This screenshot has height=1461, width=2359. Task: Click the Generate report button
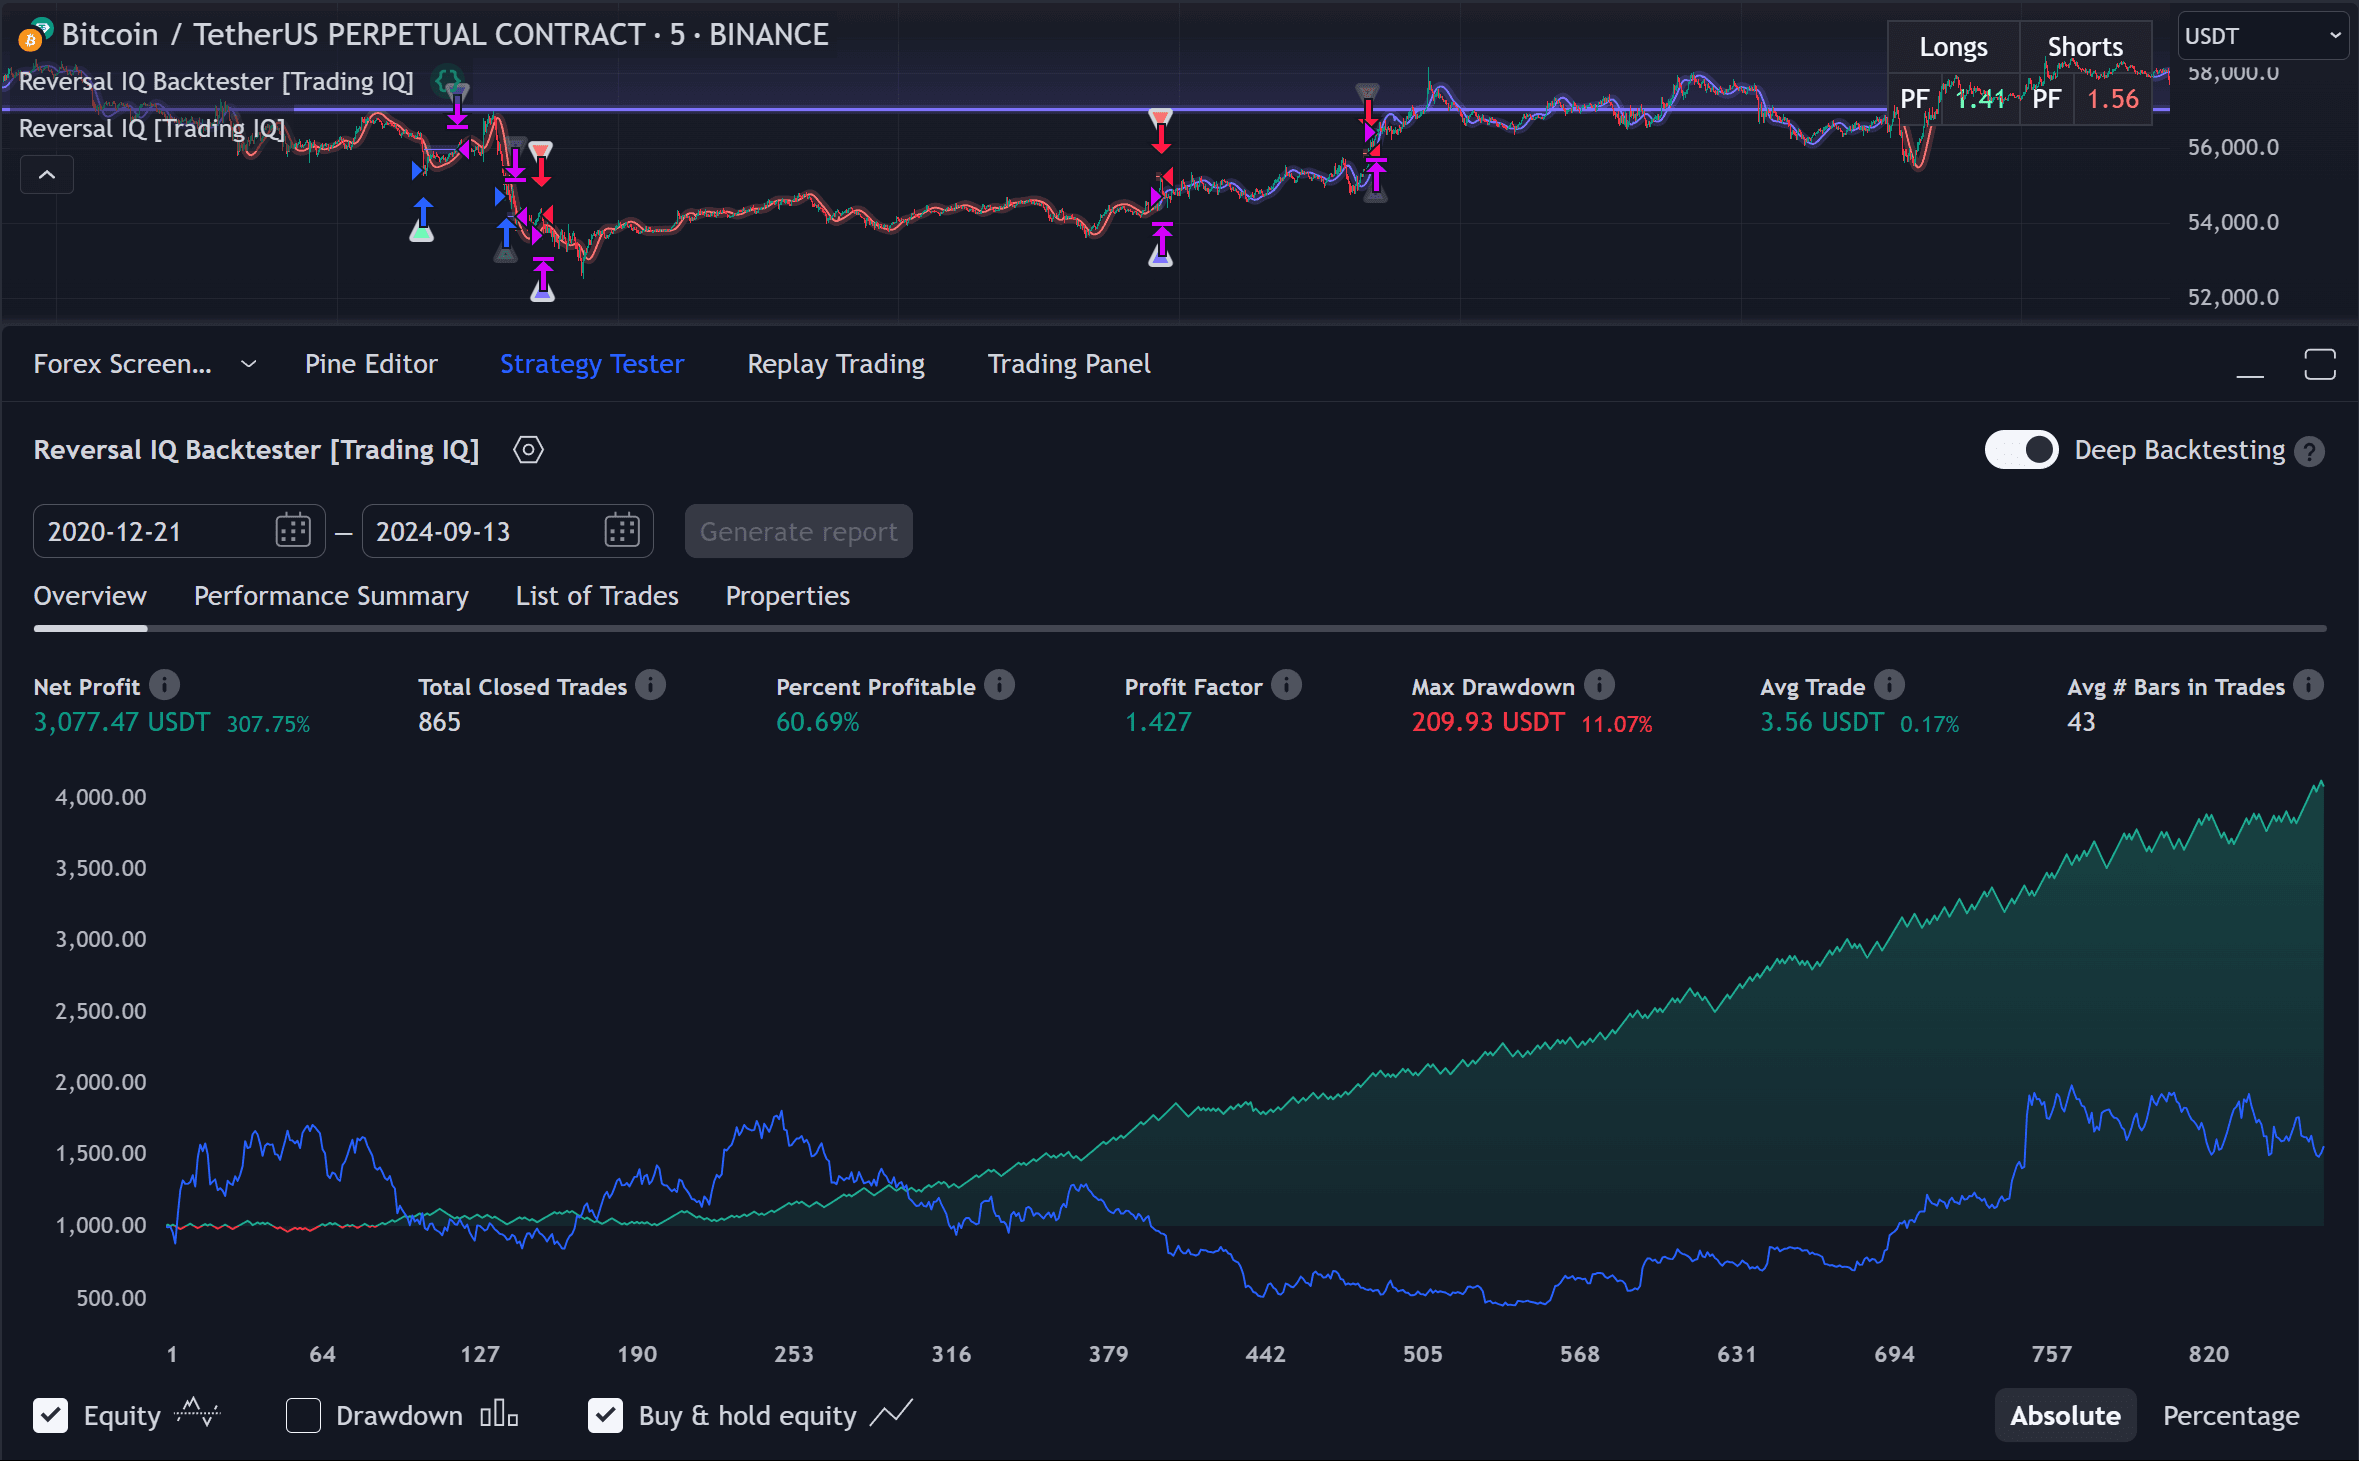pyautogui.click(x=798, y=531)
